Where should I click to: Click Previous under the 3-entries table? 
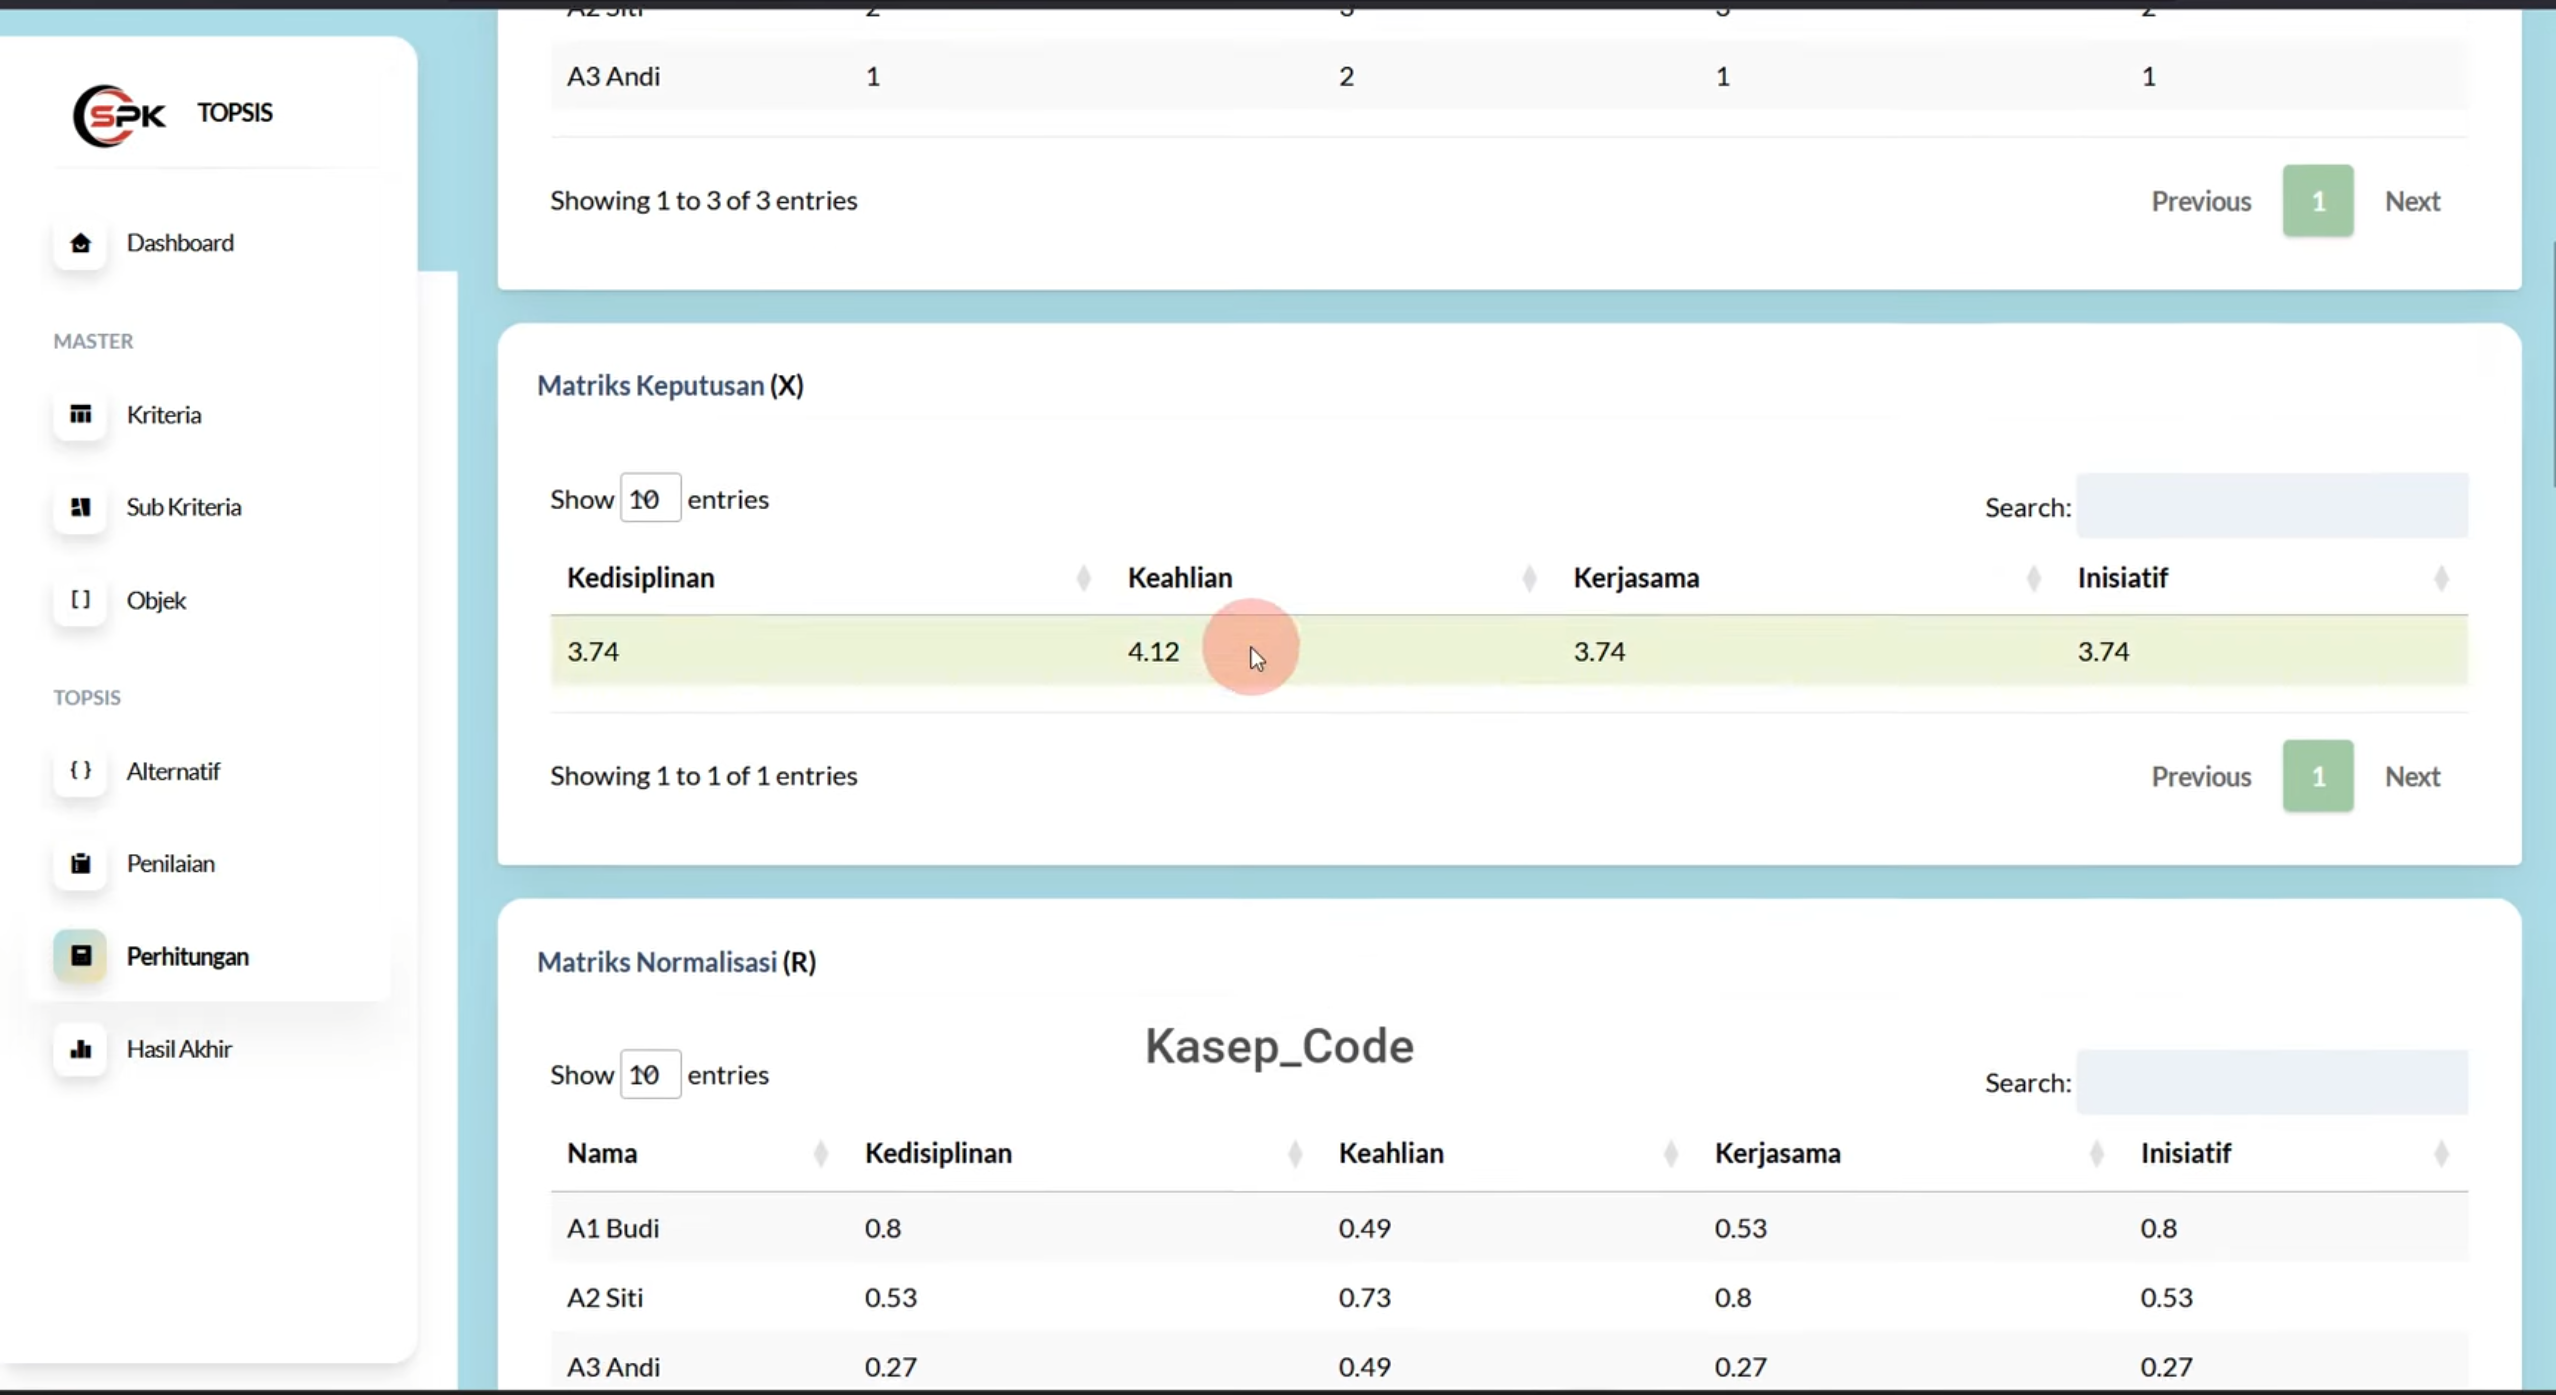(x=2201, y=201)
